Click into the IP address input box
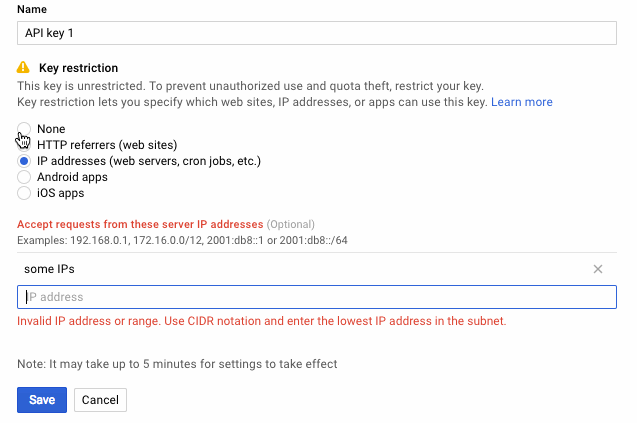 pos(316,297)
